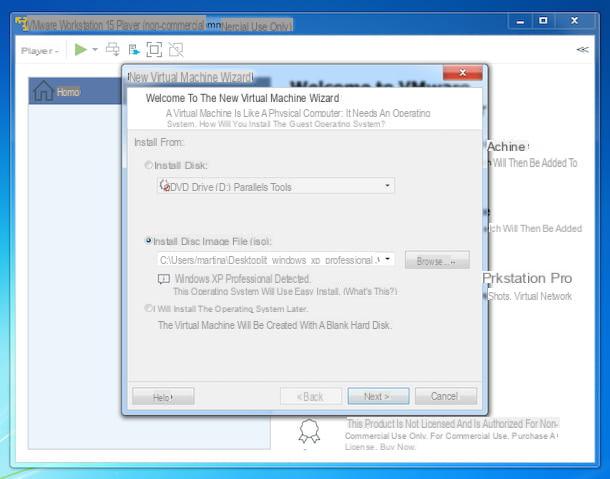Open the power options arrow beside Play

point(95,49)
